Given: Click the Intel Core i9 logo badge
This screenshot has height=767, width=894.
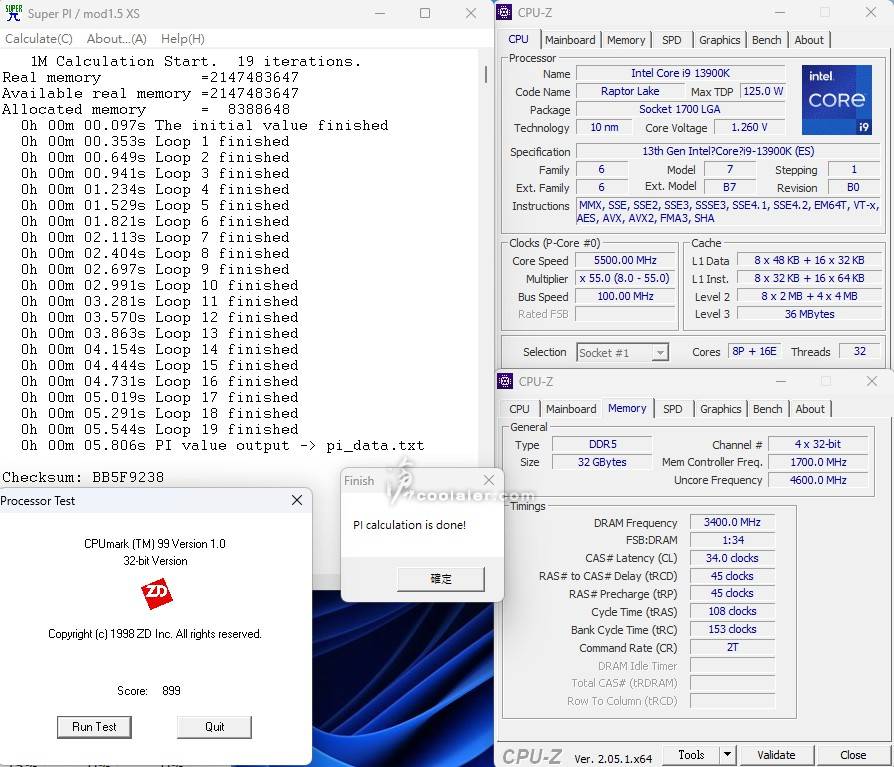Looking at the screenshot, I should coord(836,100).
